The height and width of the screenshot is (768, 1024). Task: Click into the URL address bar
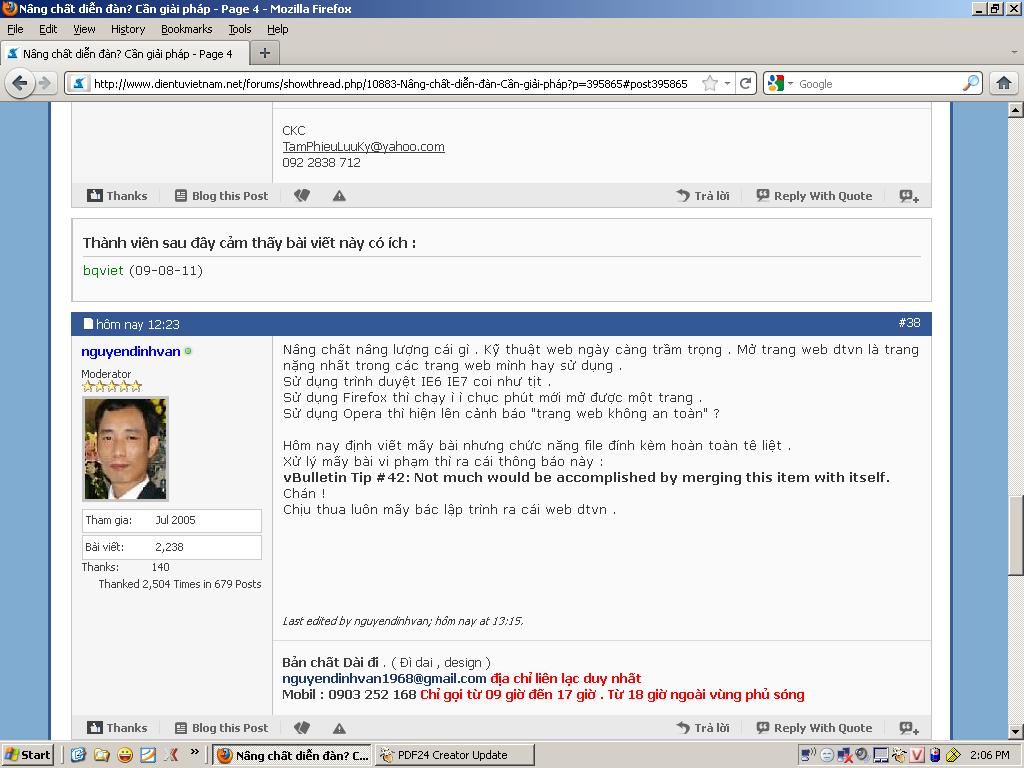pos(391,84)
